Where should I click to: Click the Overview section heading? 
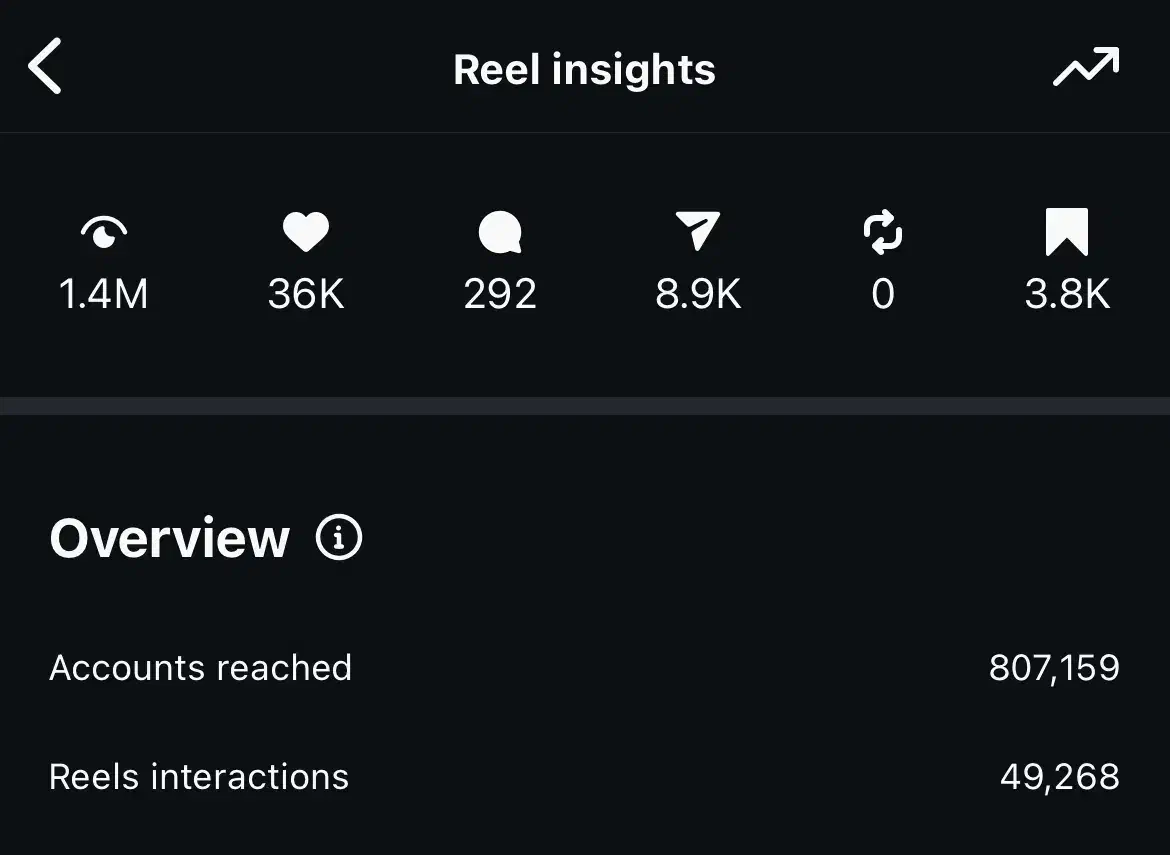(170, 538)
